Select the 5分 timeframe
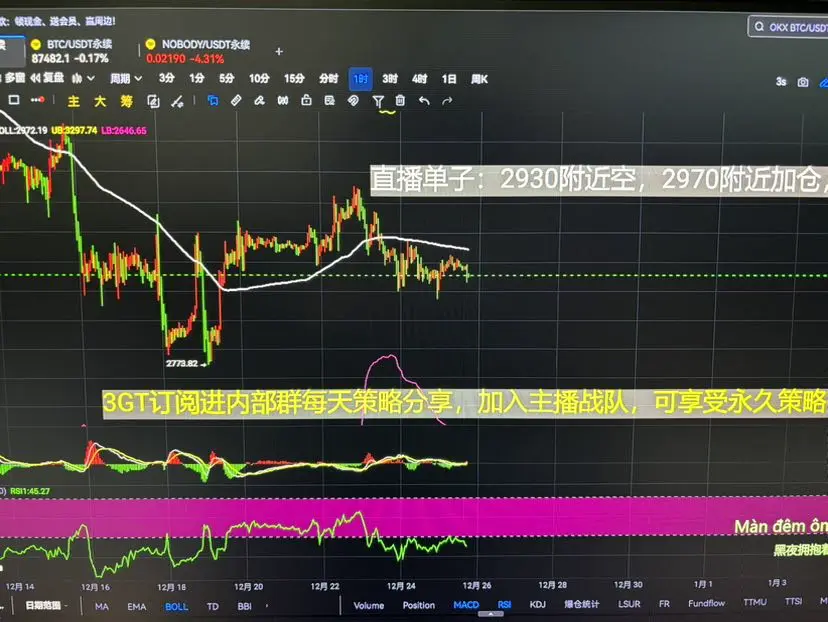Viewport: 828px width, 622px height. click(x=227, y=79)
